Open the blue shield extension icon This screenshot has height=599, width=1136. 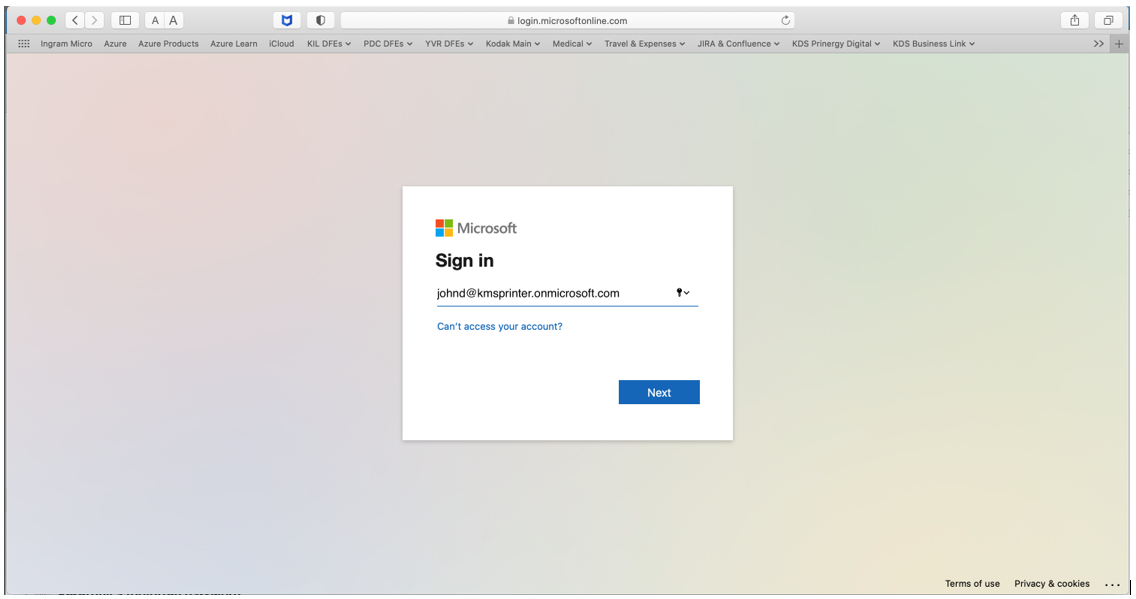click(x=287, y=20)
